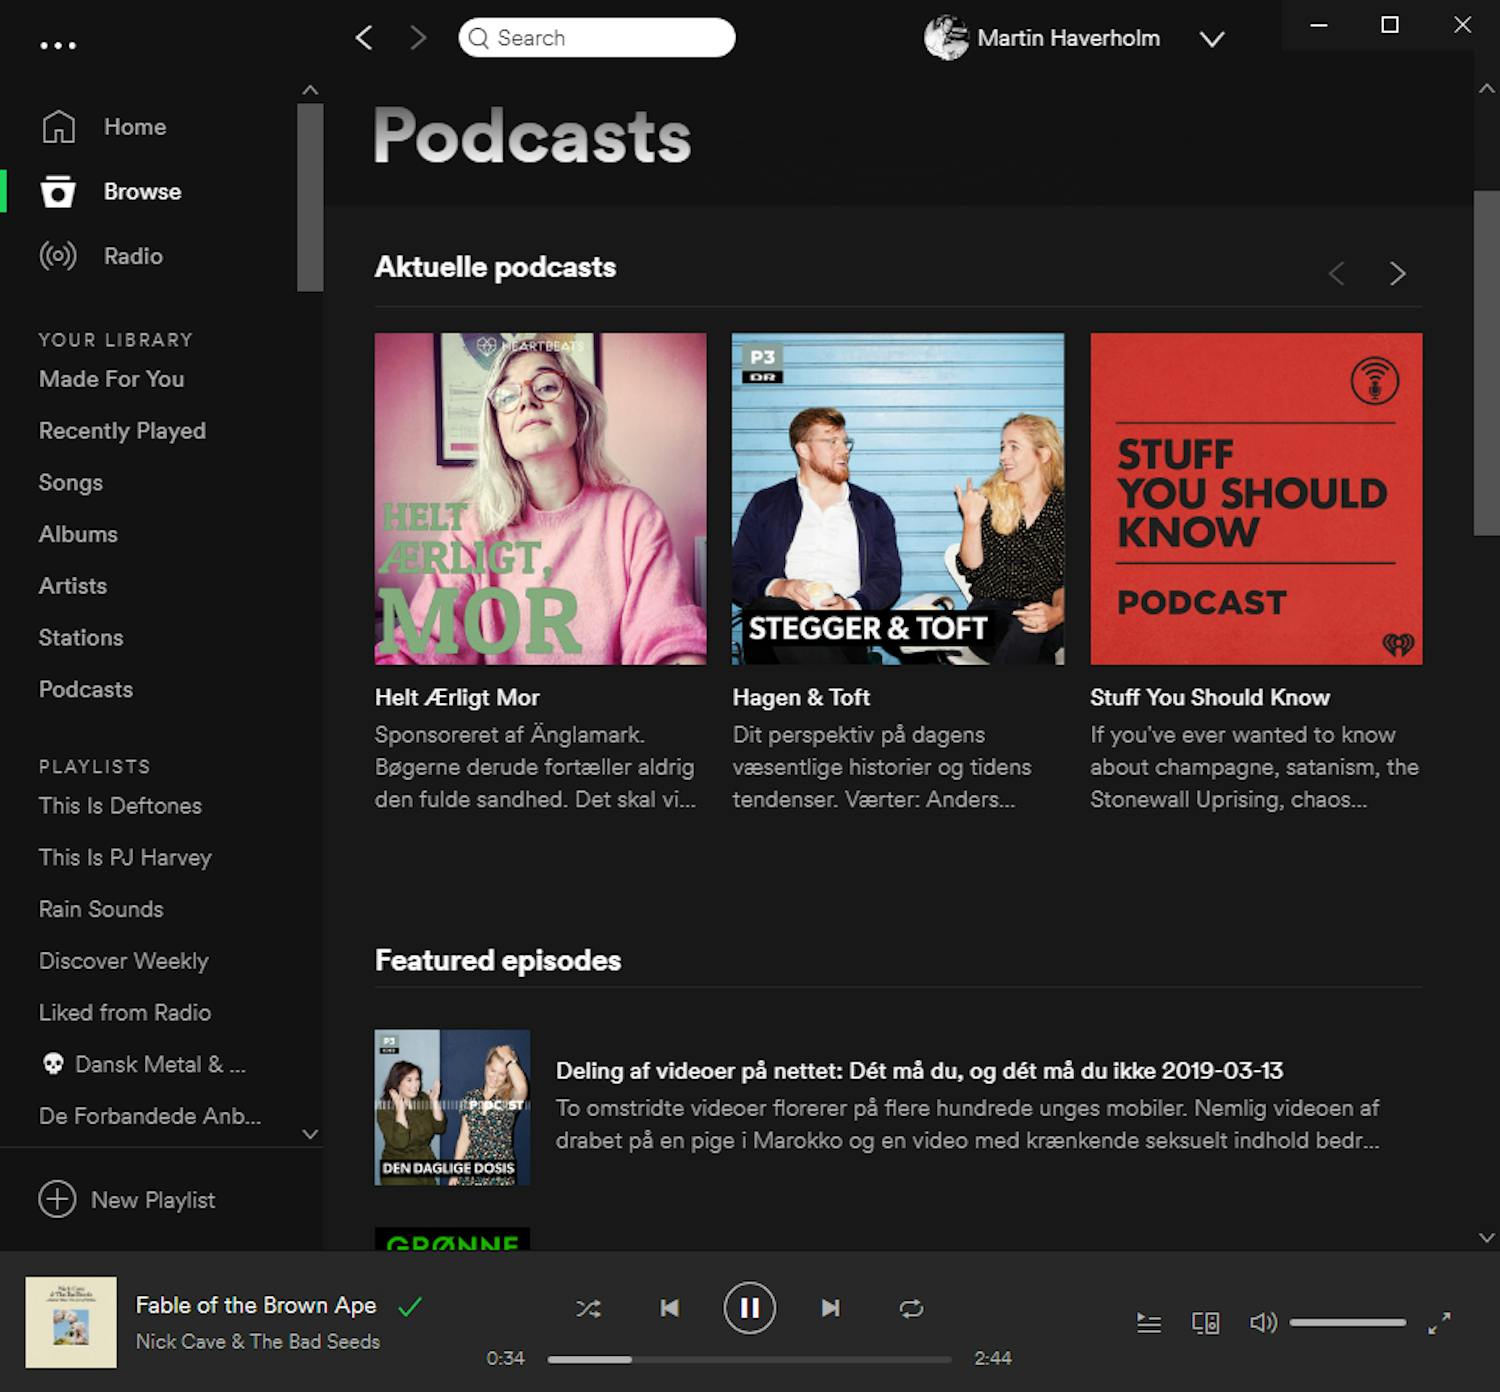1500x1392 pixels.
Task: Pause the currently playing track
Action: (750, 1307)
